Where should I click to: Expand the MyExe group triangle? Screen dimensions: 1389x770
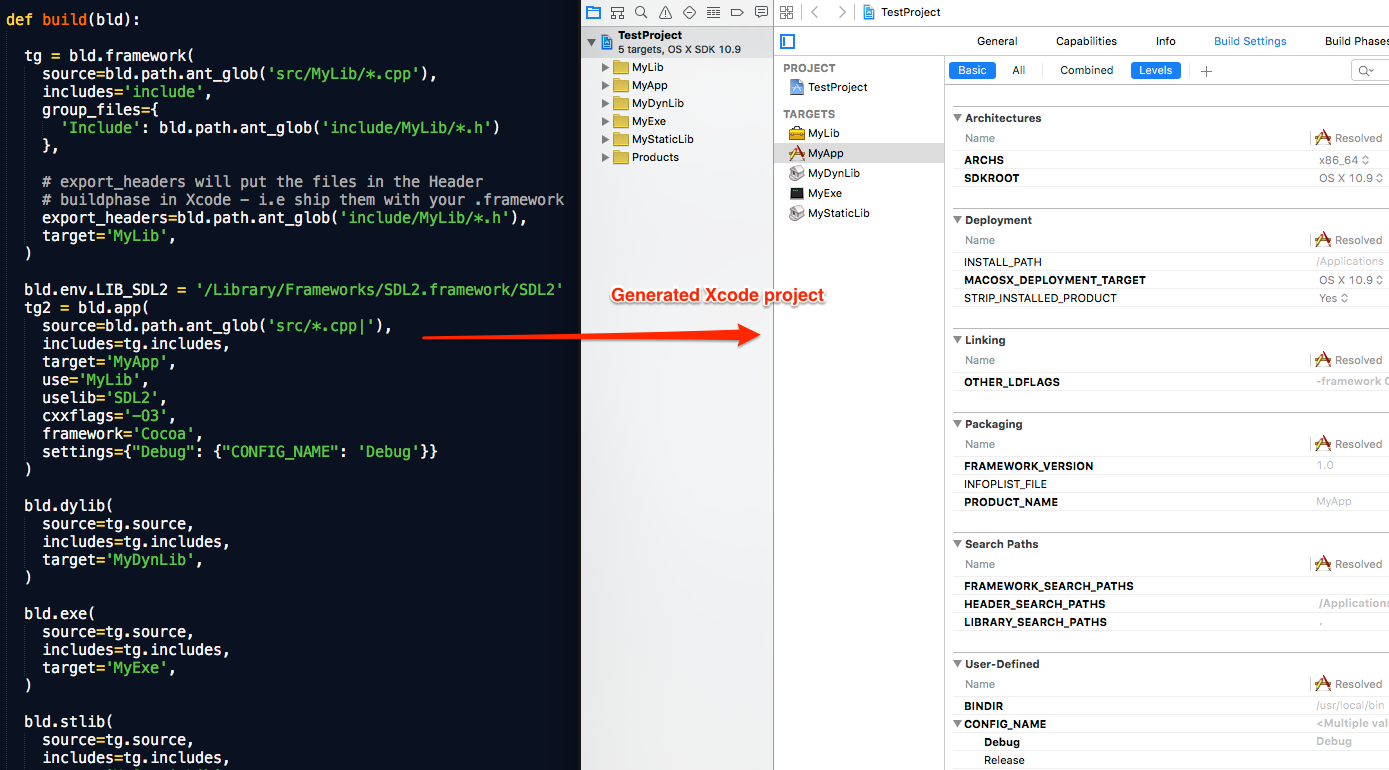[x=606, y=121]
